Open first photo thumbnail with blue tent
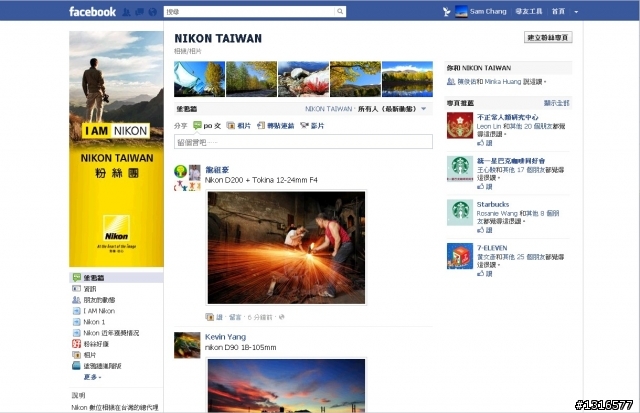The height and width of the screenshot is (413, 640). 199,79
